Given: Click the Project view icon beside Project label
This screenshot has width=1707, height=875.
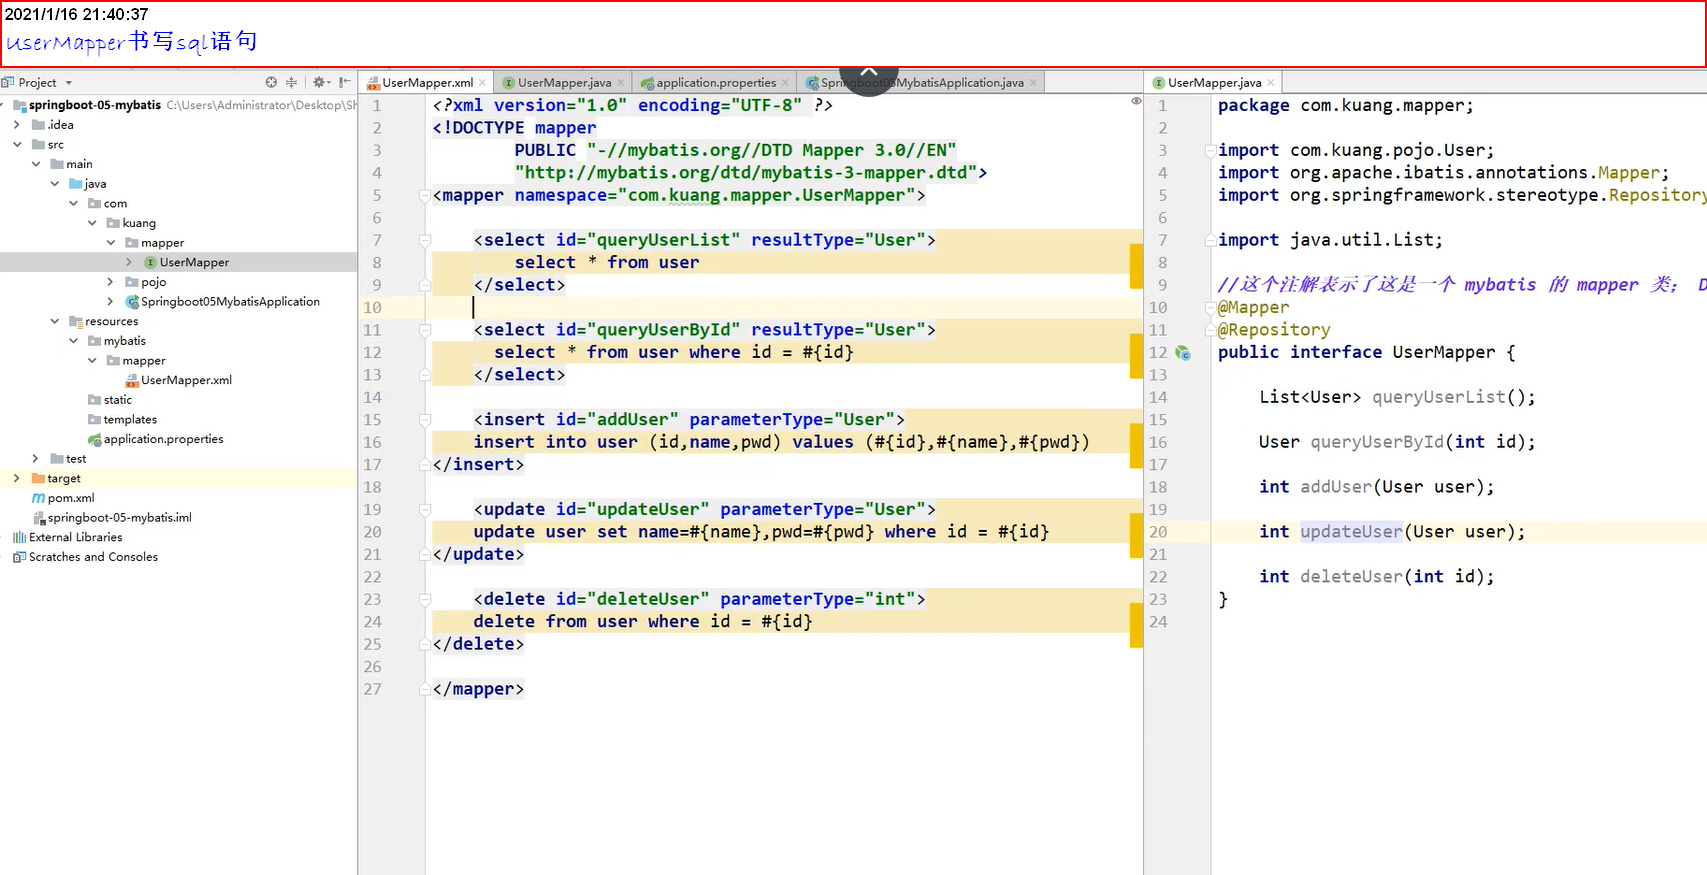Looking at the screenshot, I should point(8,82).
